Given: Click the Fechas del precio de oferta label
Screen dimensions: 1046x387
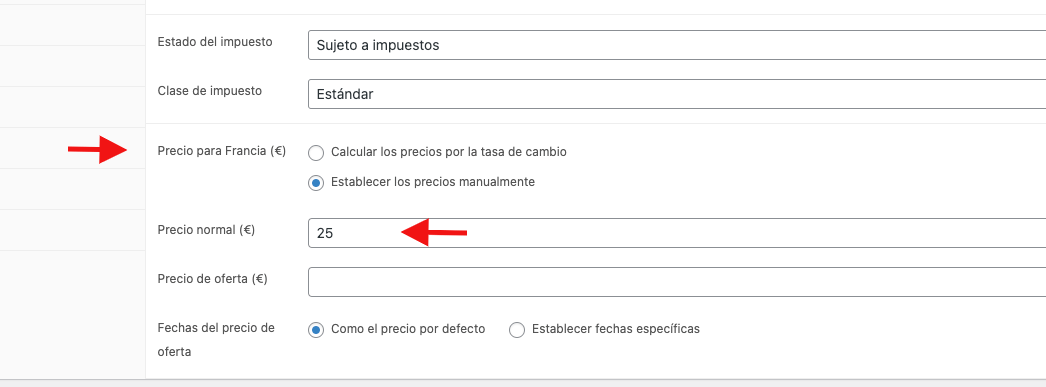Looking at the screenshot, I should 216,340.
